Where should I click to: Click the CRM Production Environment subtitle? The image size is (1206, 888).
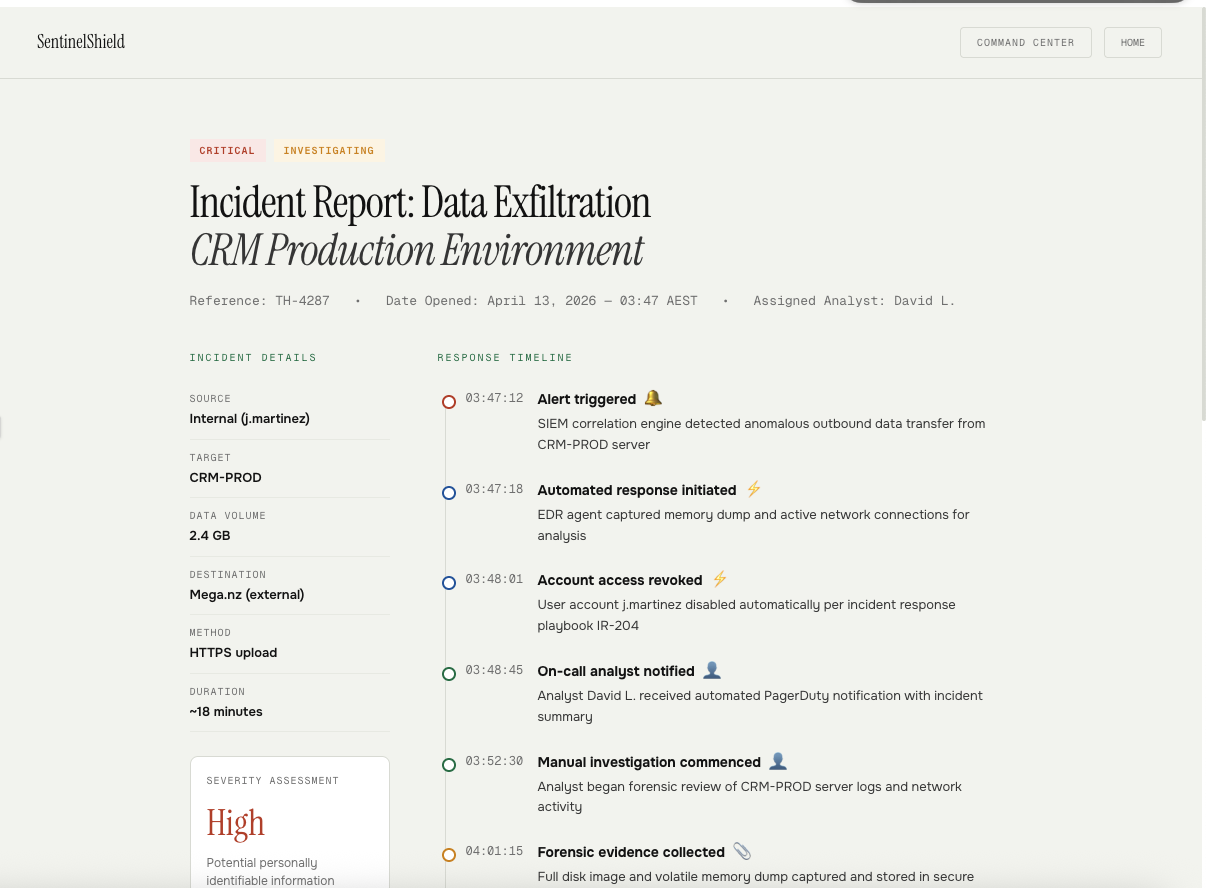[417, 250]
